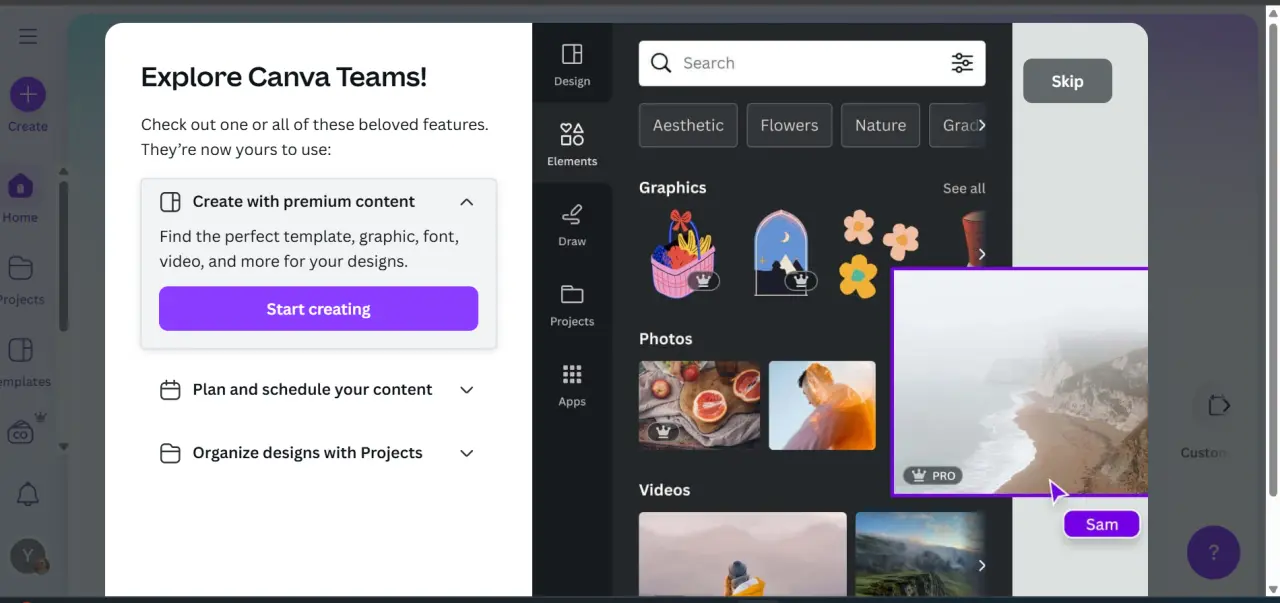The width and height of the screenshot is (1280, 603).
Task: Click the calendar icon beside Plan and schedule
Action: pos(170,390)
